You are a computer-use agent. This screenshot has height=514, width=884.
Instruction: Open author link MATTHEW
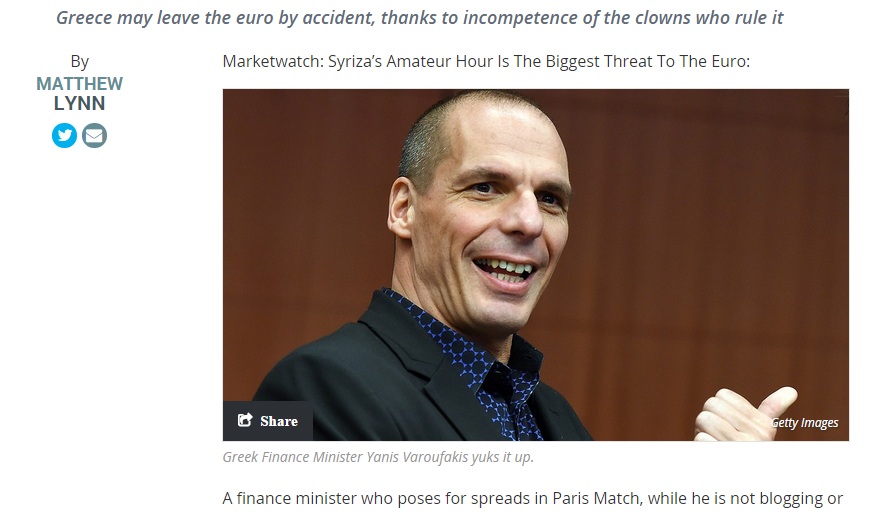(79, 84)
